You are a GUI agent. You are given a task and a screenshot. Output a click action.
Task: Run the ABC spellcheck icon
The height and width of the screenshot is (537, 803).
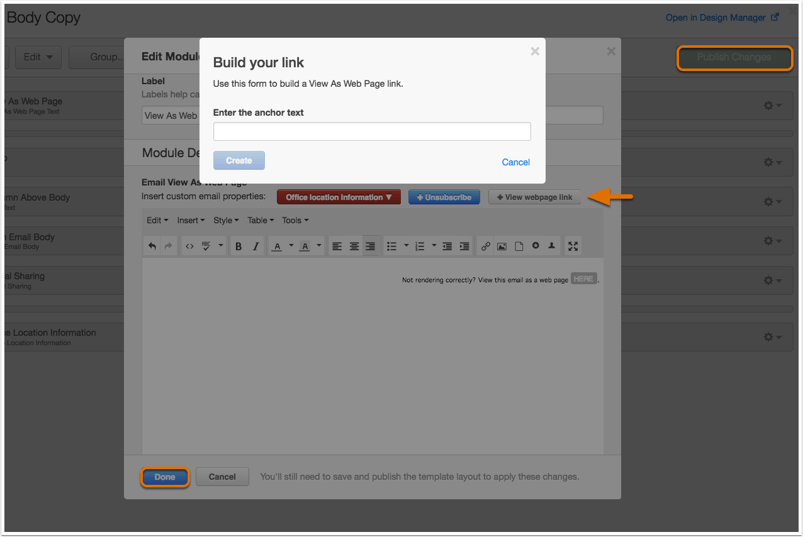click(x=206, y=246)
